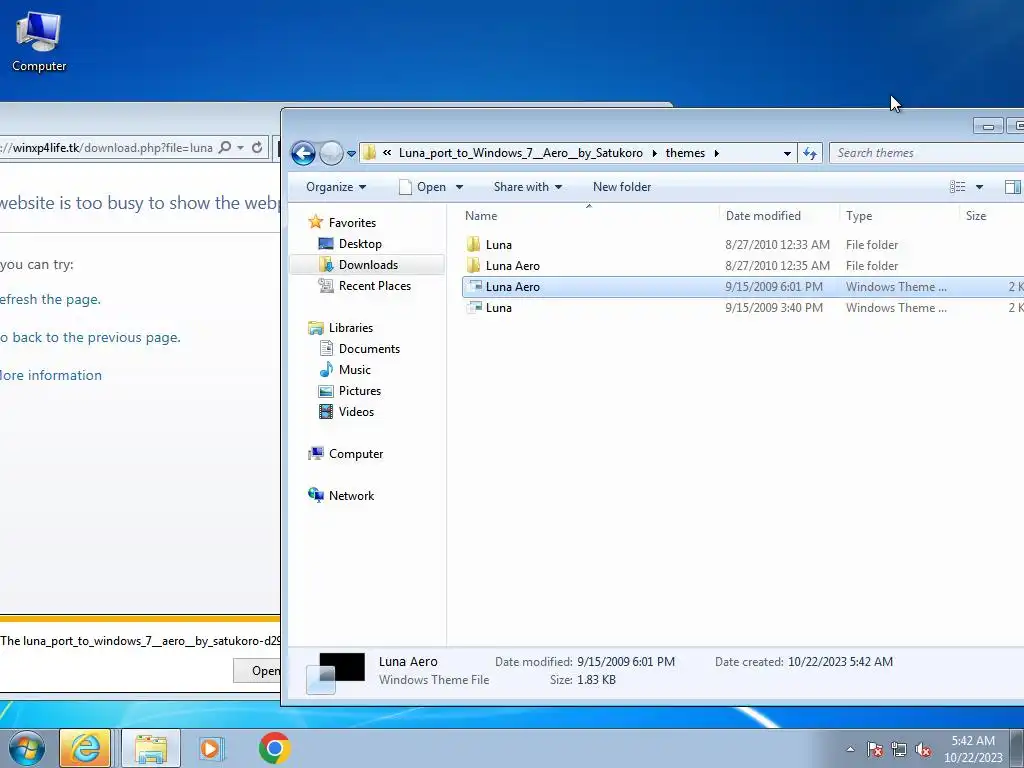Expand arrow between Satukoro and themes breadcrumbs
The width and height of the screenshot is (1024, 768).
pyautogui.click(x=654, y=153)
